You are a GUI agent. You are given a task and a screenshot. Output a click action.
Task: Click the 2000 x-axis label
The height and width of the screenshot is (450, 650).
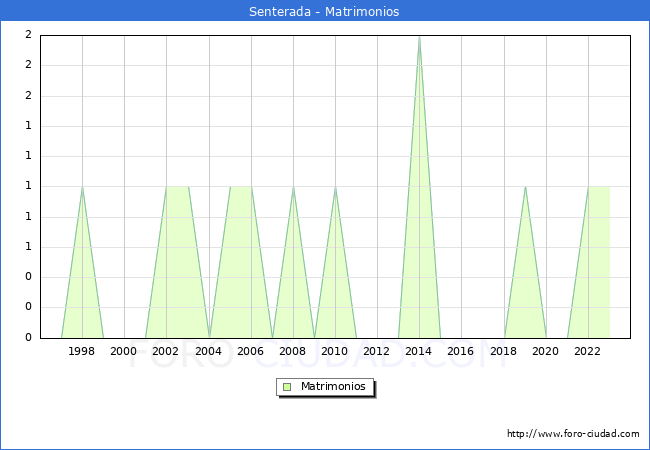click(124, 351)
